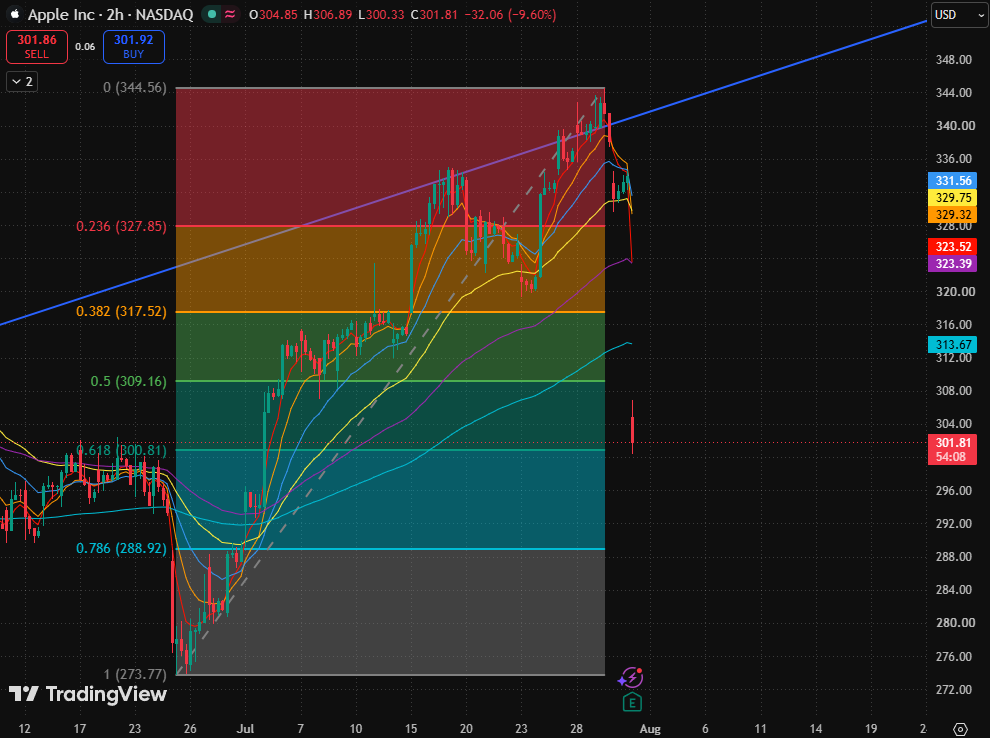Click the Apple logo symbol icon

pyautogui.click(x=15, y=14)
